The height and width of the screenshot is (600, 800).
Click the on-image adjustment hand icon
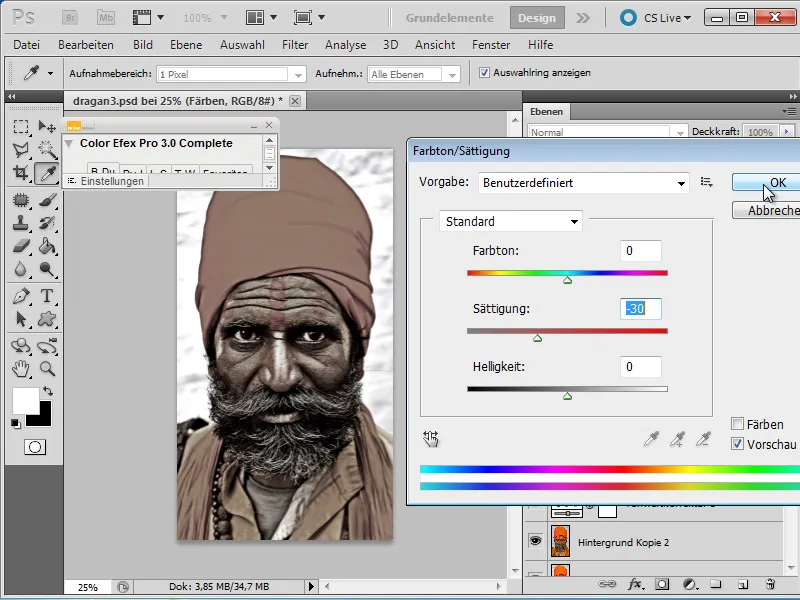[431, 439]
